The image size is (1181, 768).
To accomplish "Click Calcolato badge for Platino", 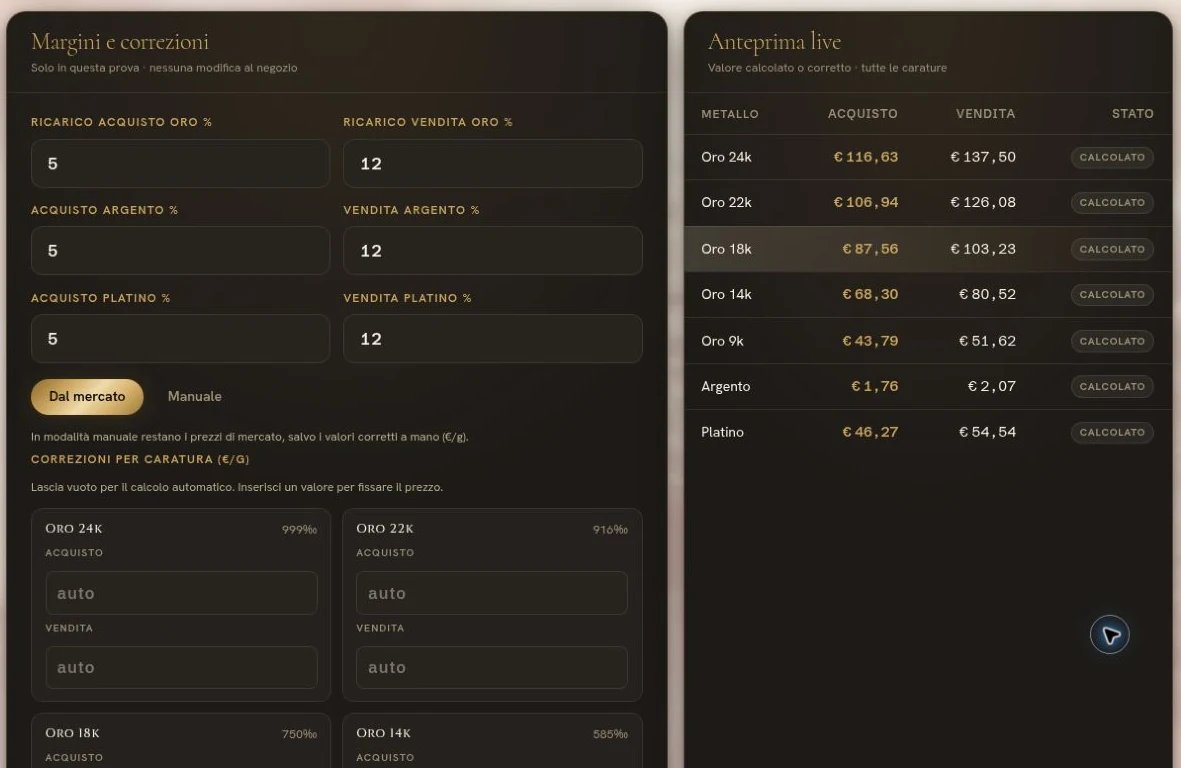I will pyautogui.click(x=1112, y=432).
